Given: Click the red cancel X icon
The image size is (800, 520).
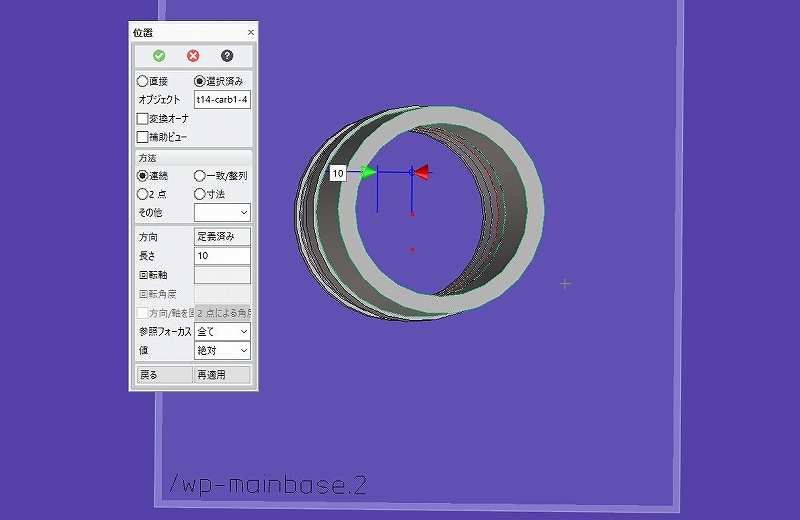Looking at the screenshot, I should coord(193,56).
